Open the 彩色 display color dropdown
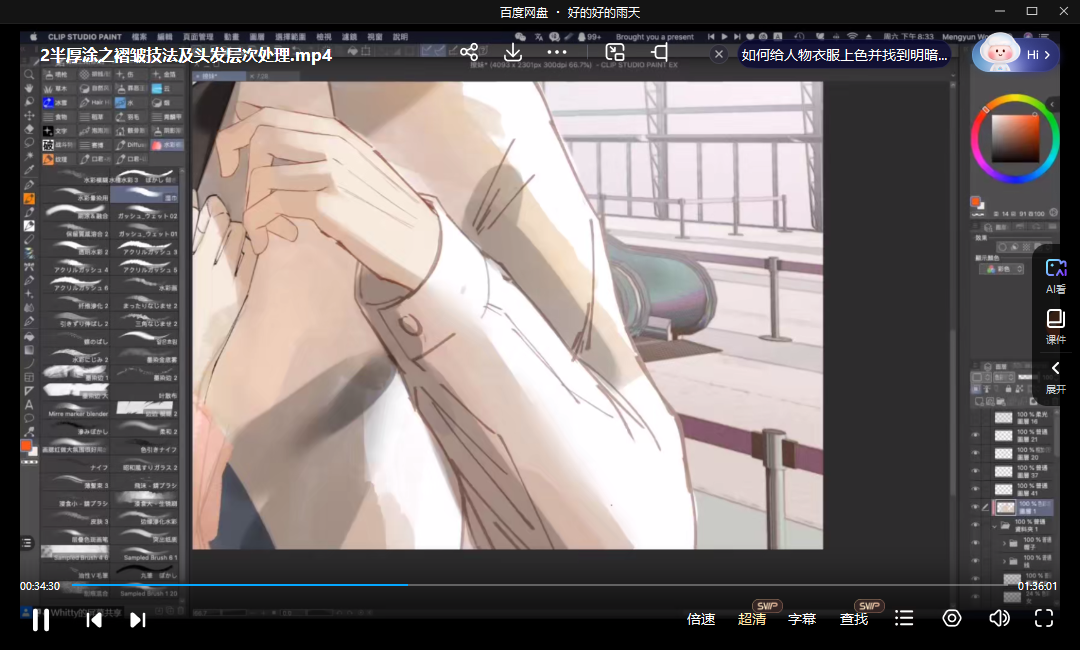 point(1002,269)
